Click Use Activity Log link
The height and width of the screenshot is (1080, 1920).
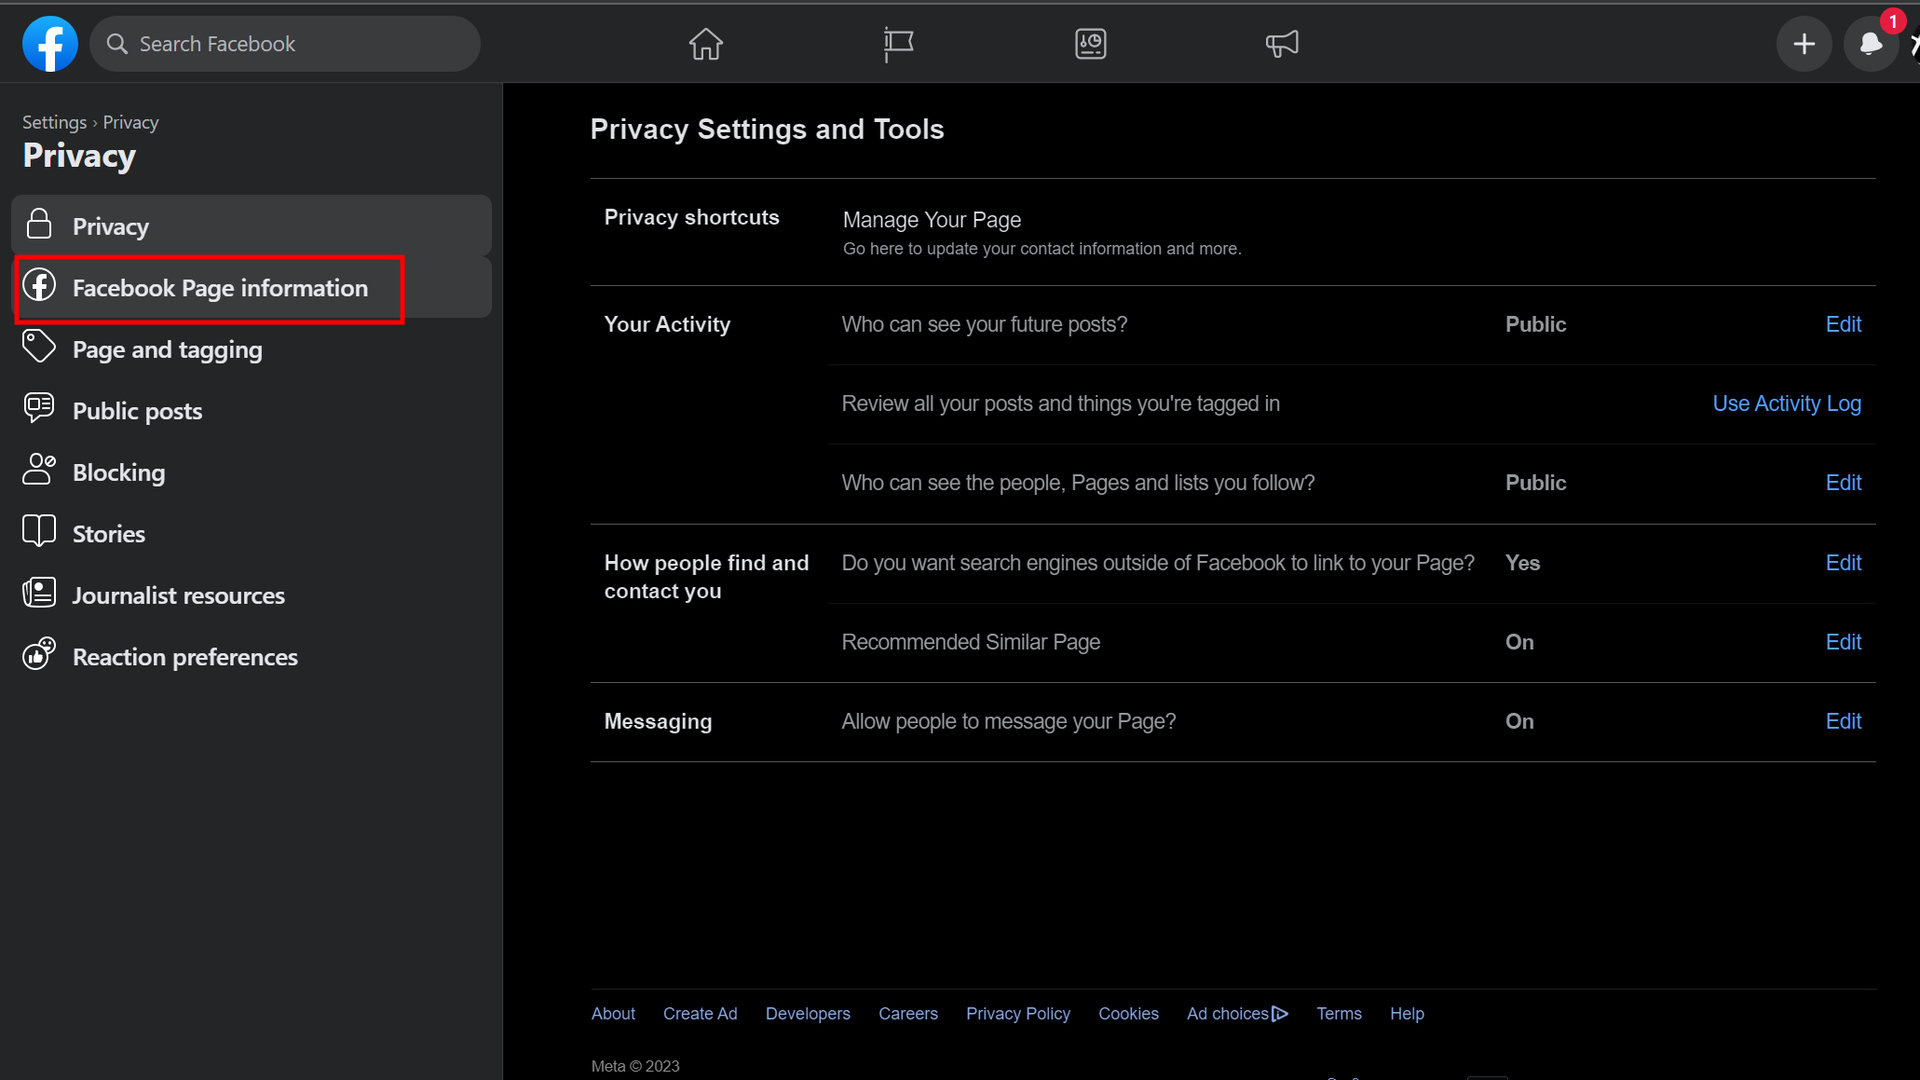tap(1786, 404)
